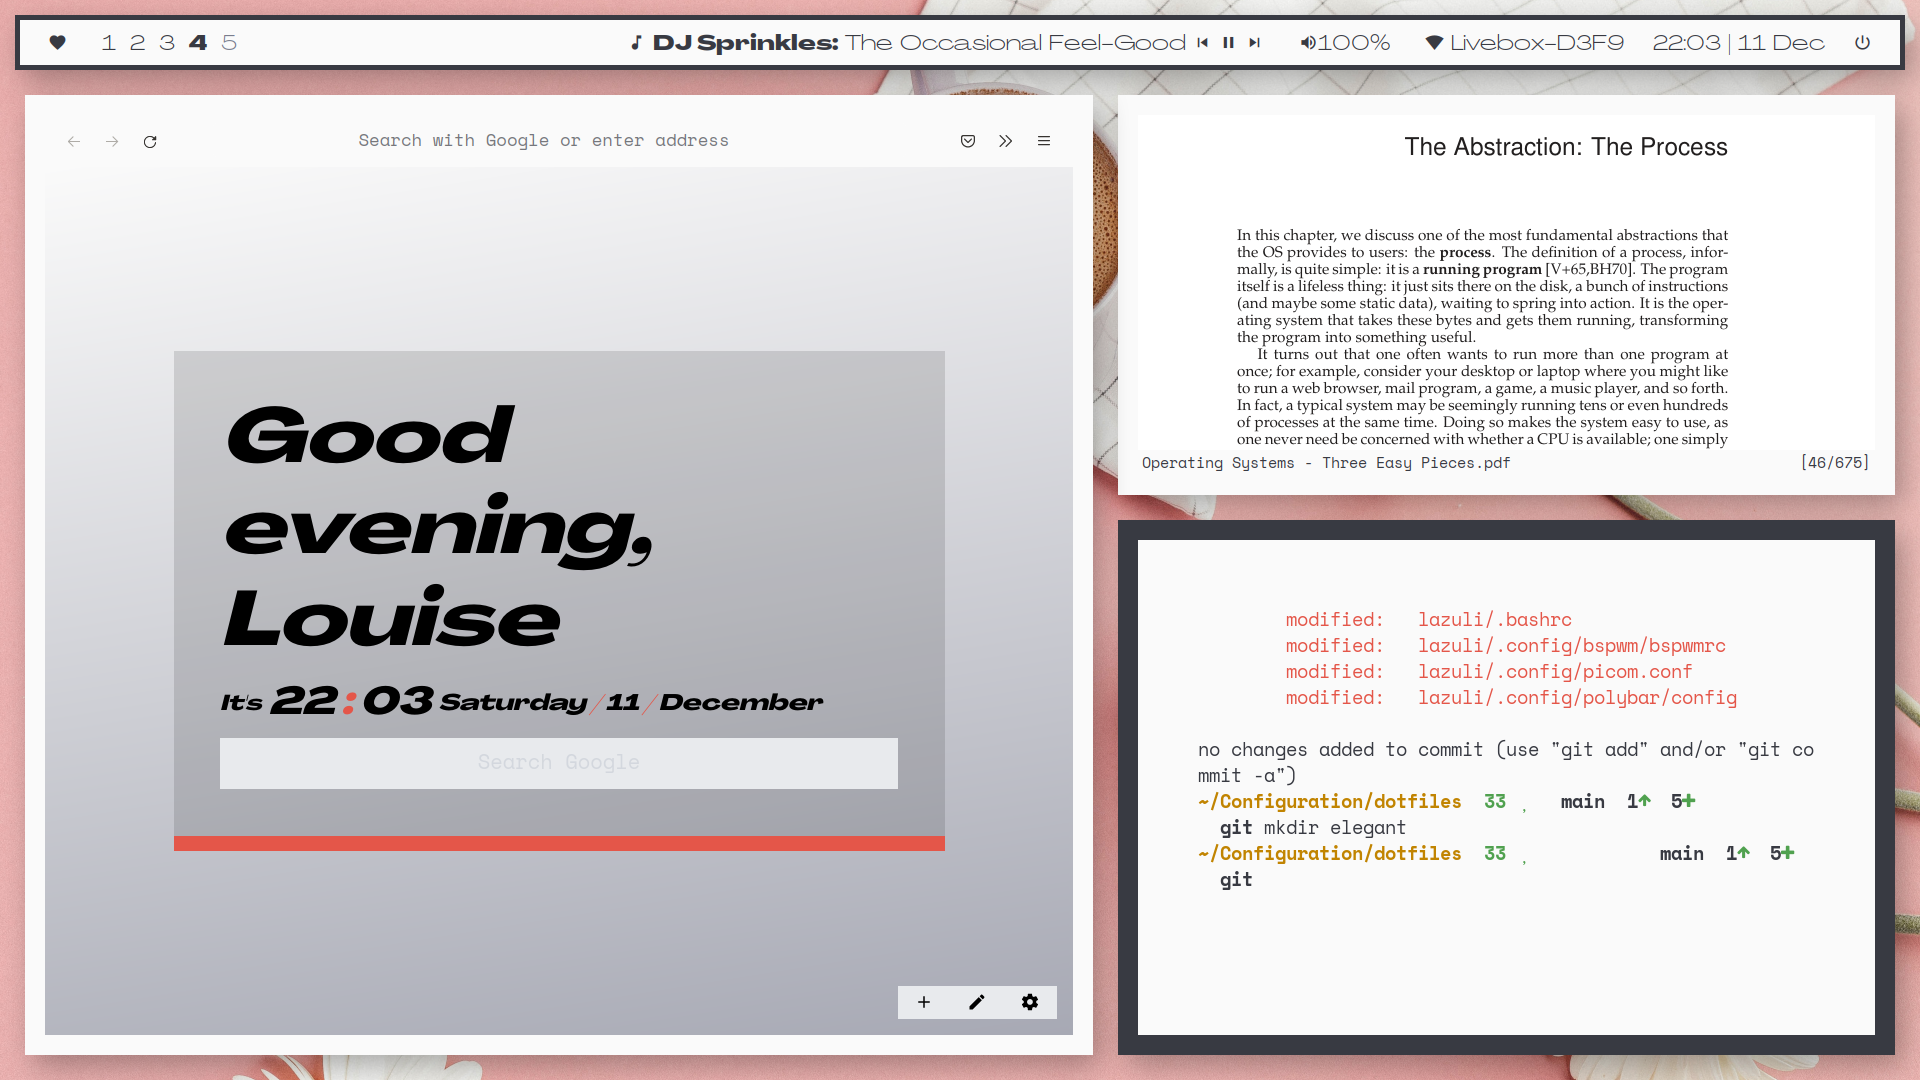
Task: Select workspace tab number 2
Action: [x=136, y=42]
